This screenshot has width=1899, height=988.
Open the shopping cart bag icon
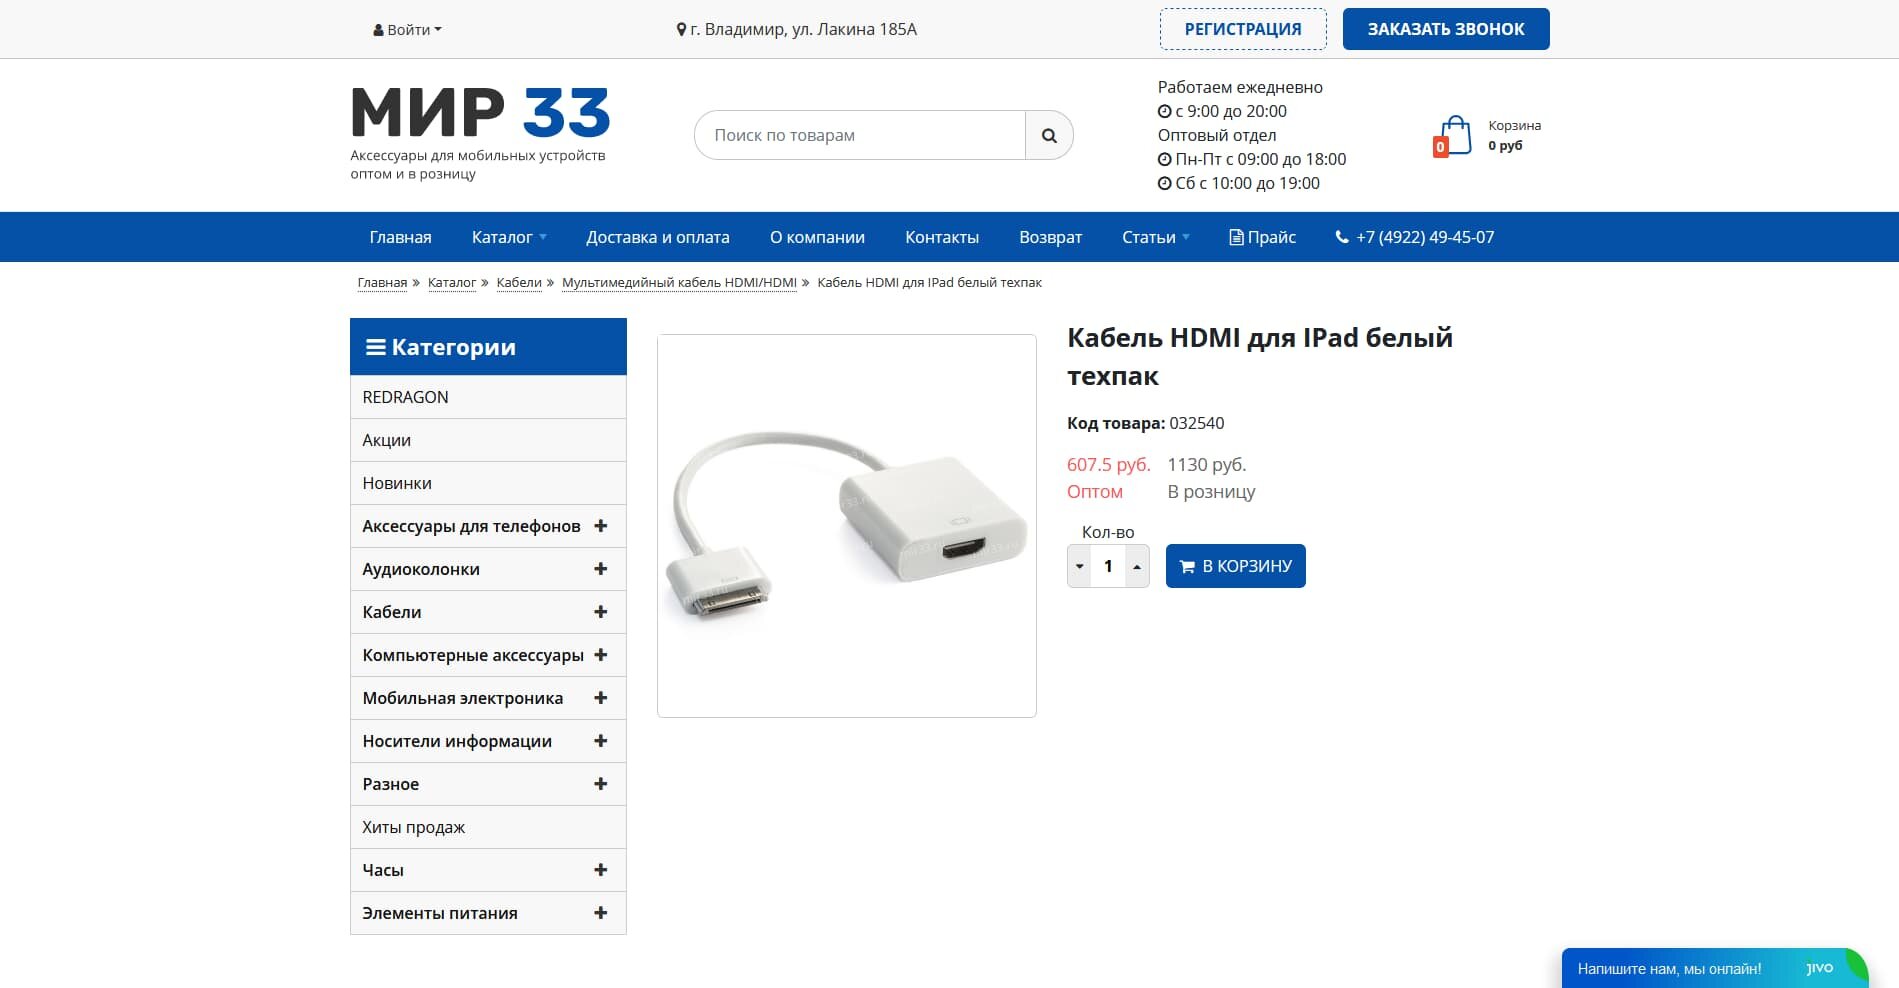pyautogui.click(x=1453, y=136)
